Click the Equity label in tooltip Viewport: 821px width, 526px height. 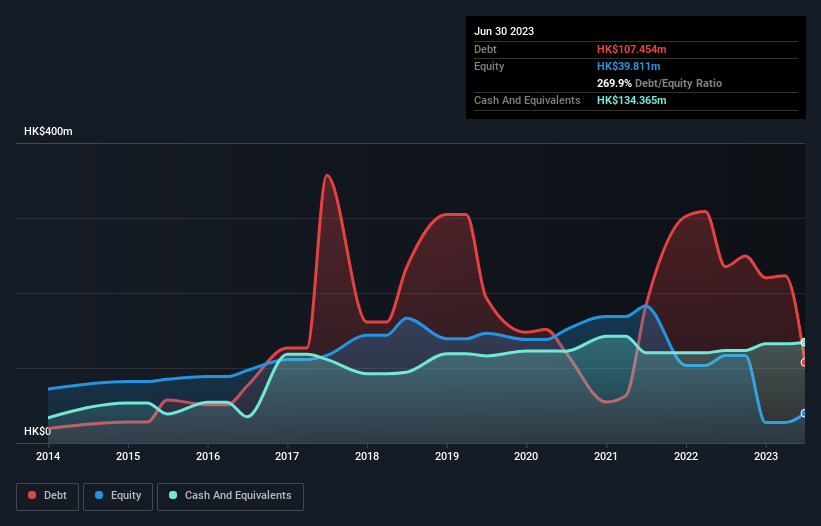tap(489, 66)
